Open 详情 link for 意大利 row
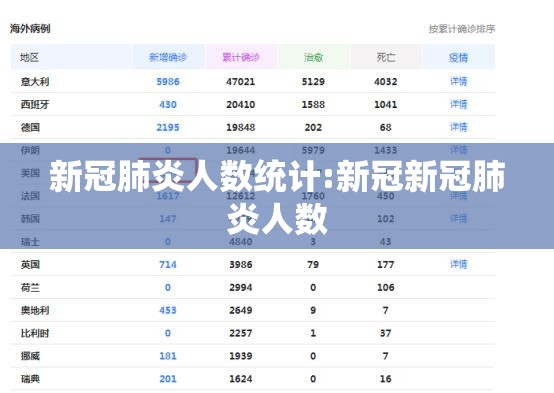The height and width of the screenshot is (393, 554). point(458,81)
